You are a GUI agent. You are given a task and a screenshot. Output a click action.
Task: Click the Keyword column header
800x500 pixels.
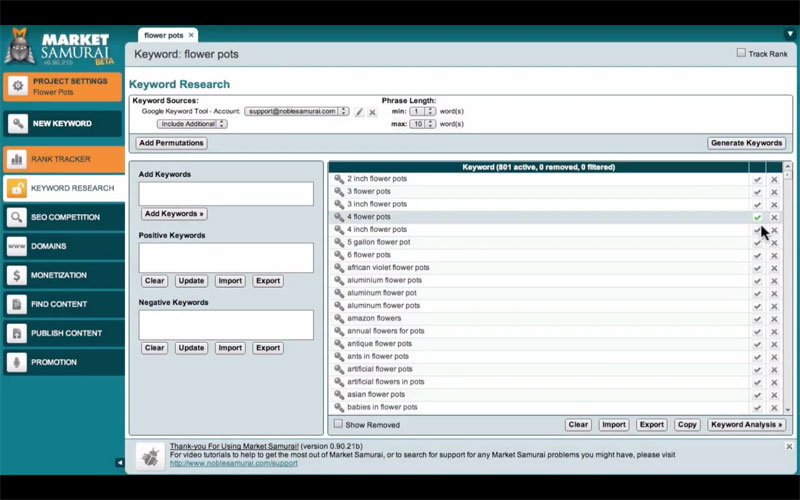click(538, 167)
